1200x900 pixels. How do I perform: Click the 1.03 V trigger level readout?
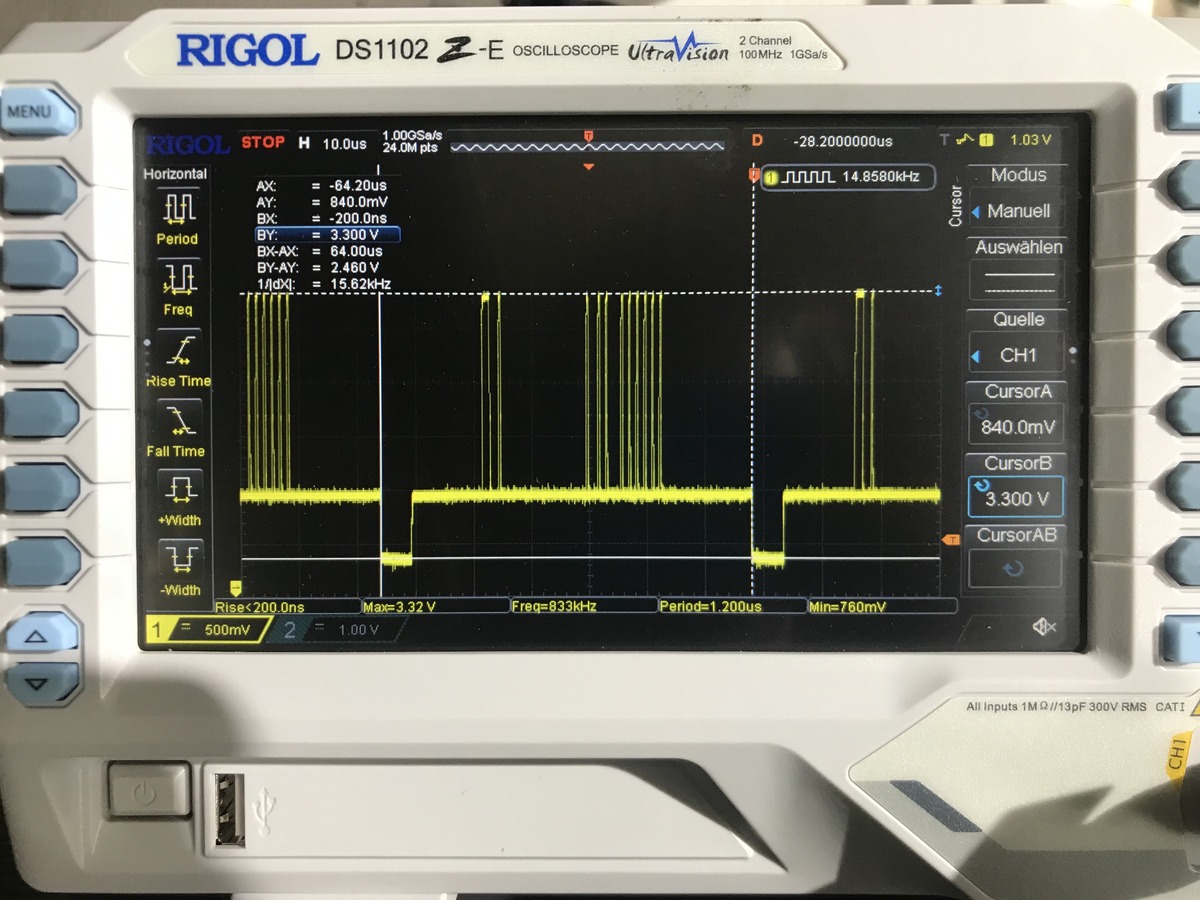pyautogui.click(x=1030, y=140)
